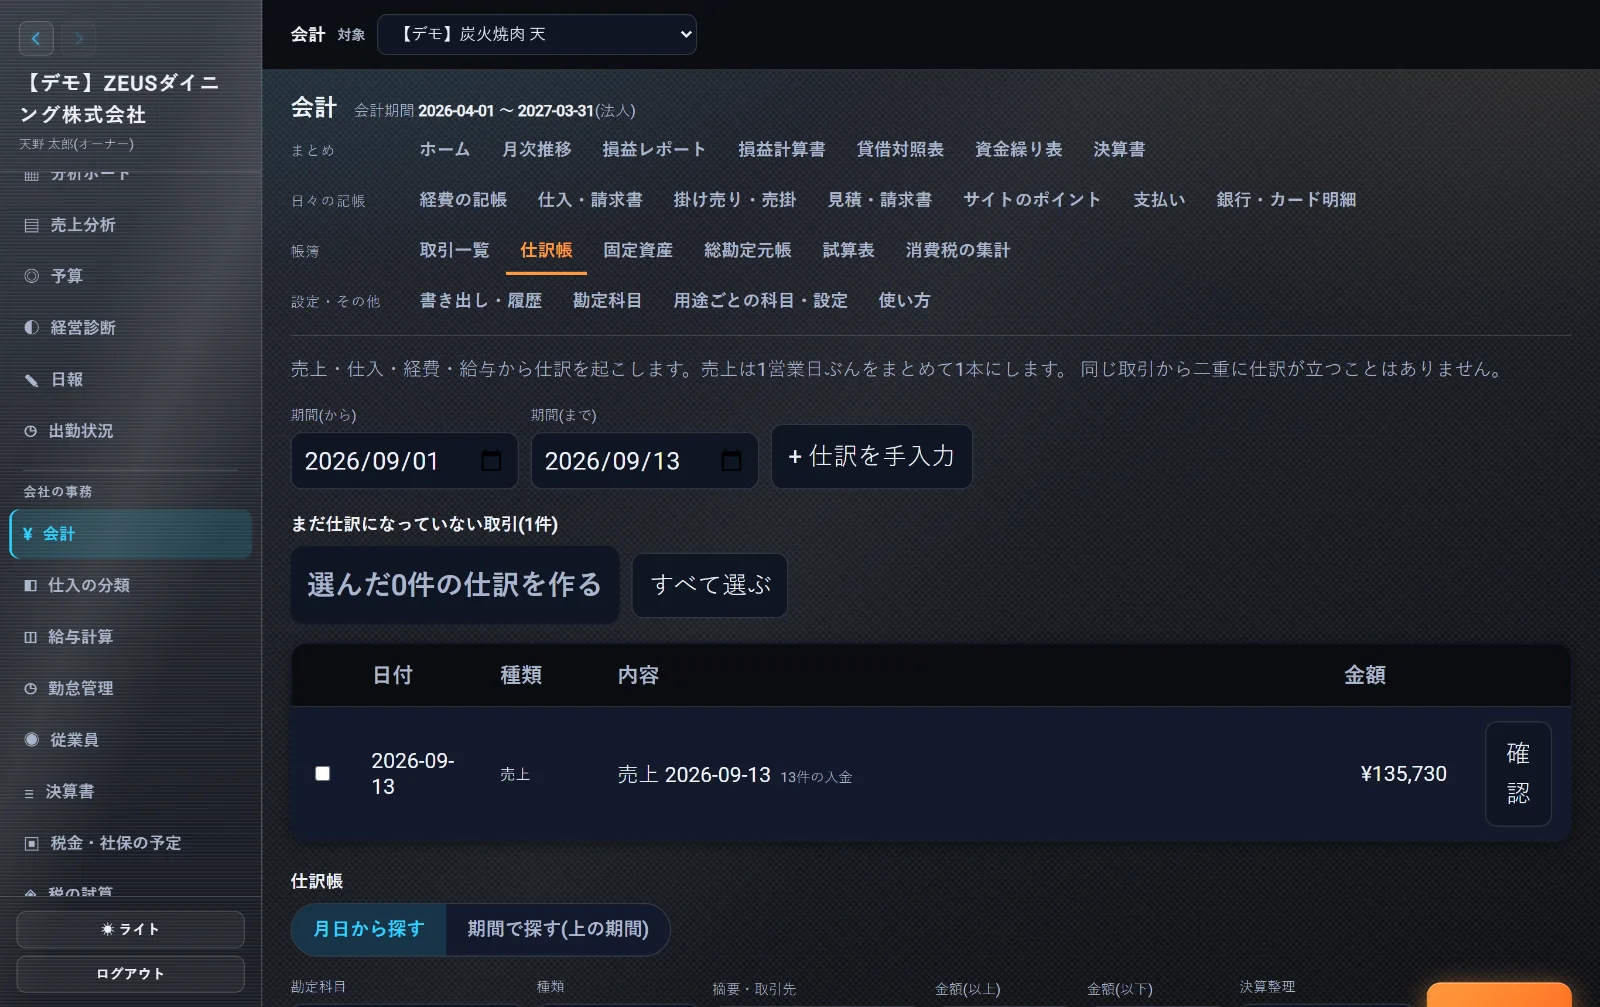This screenshot has height=1007, width=1600.
Task: Open 経営診断 from the sidebar
Action: coord(130,328)
